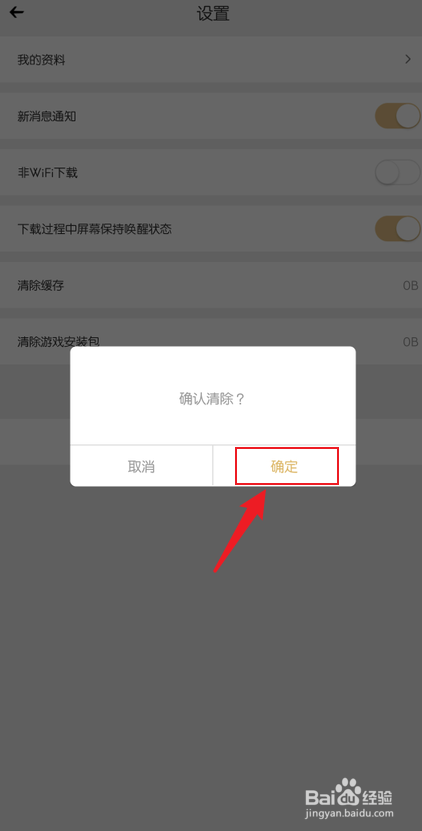This screenshot has height=831, width=422.
Task: Open the jingyan.baidu.com link text
Action: 349,812
